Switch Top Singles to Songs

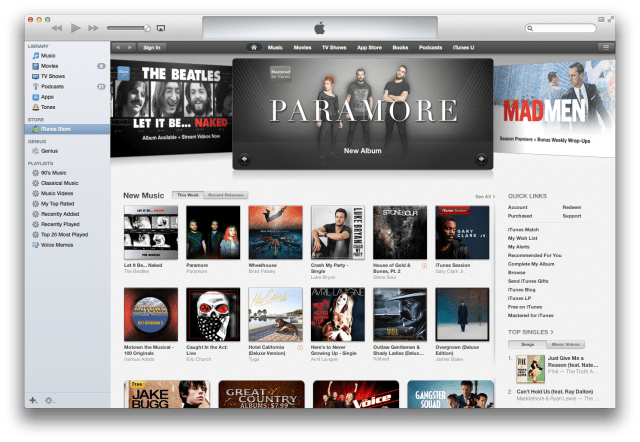pos(527,344)
